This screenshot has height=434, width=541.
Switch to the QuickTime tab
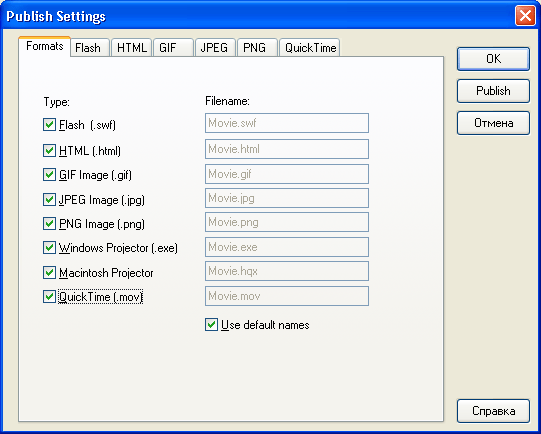pos(310,48)
